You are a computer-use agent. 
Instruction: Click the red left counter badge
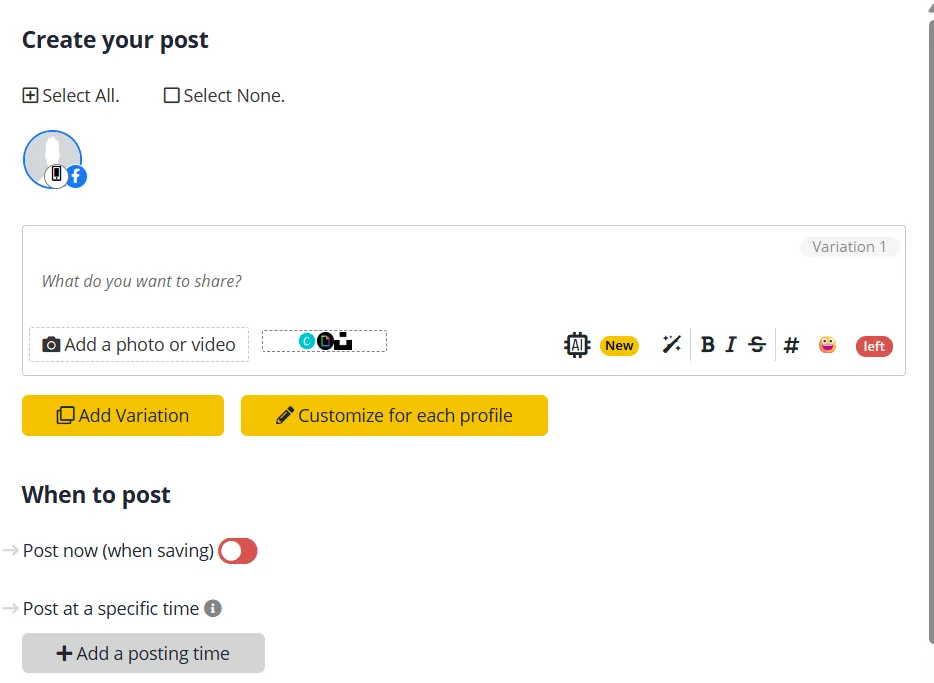874,346
